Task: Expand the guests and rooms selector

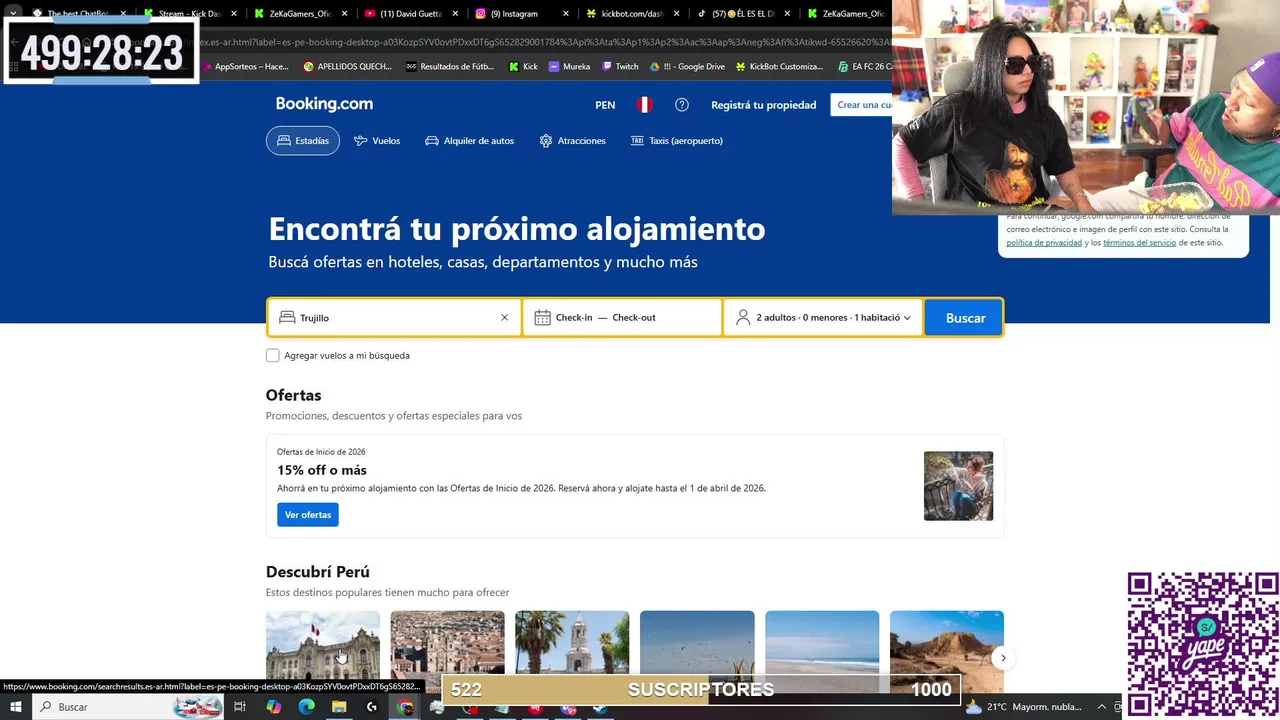Action: 823,318
